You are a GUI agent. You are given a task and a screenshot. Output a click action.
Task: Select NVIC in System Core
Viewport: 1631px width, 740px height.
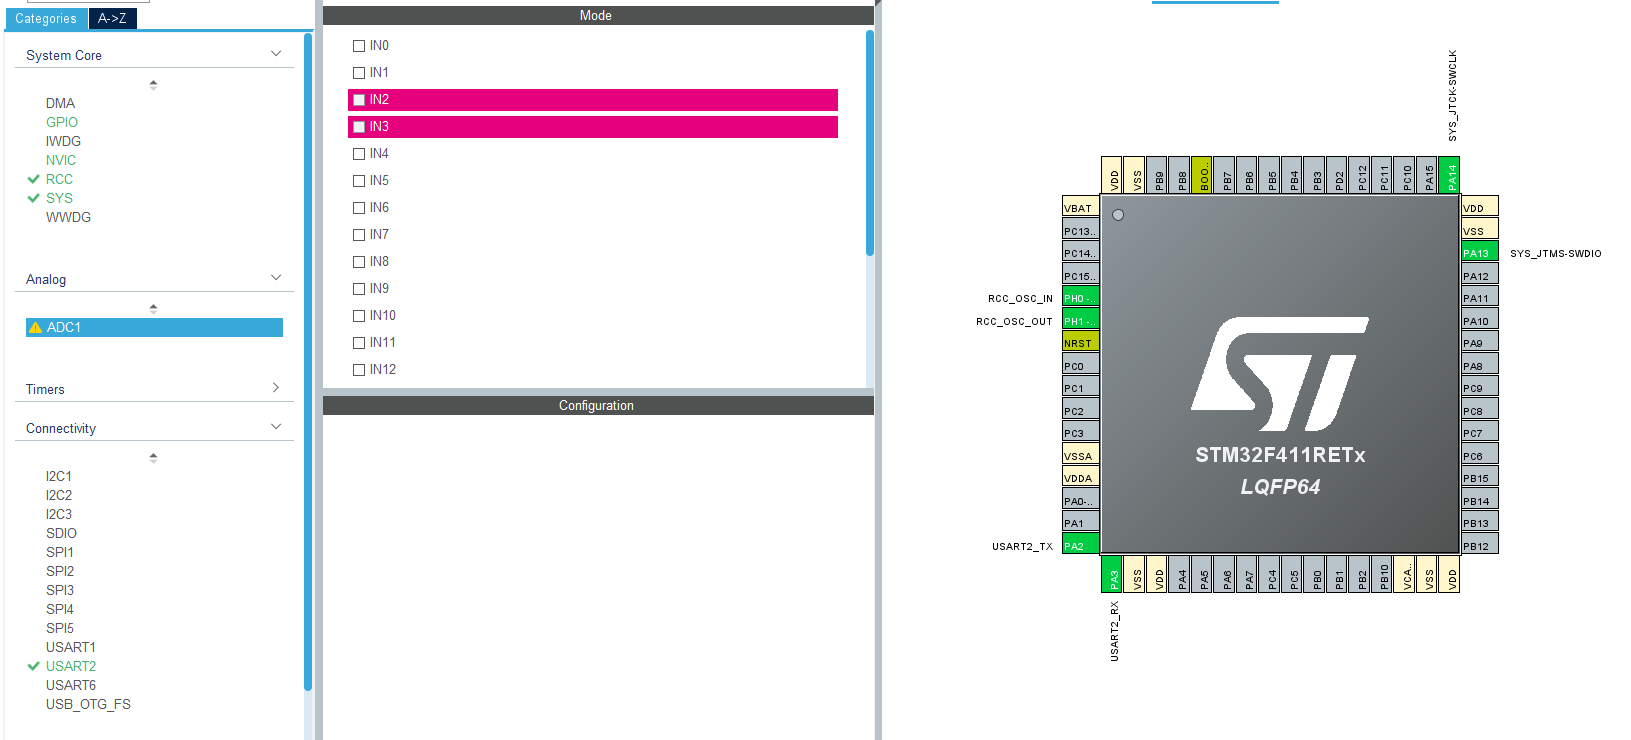pos(60,160)
